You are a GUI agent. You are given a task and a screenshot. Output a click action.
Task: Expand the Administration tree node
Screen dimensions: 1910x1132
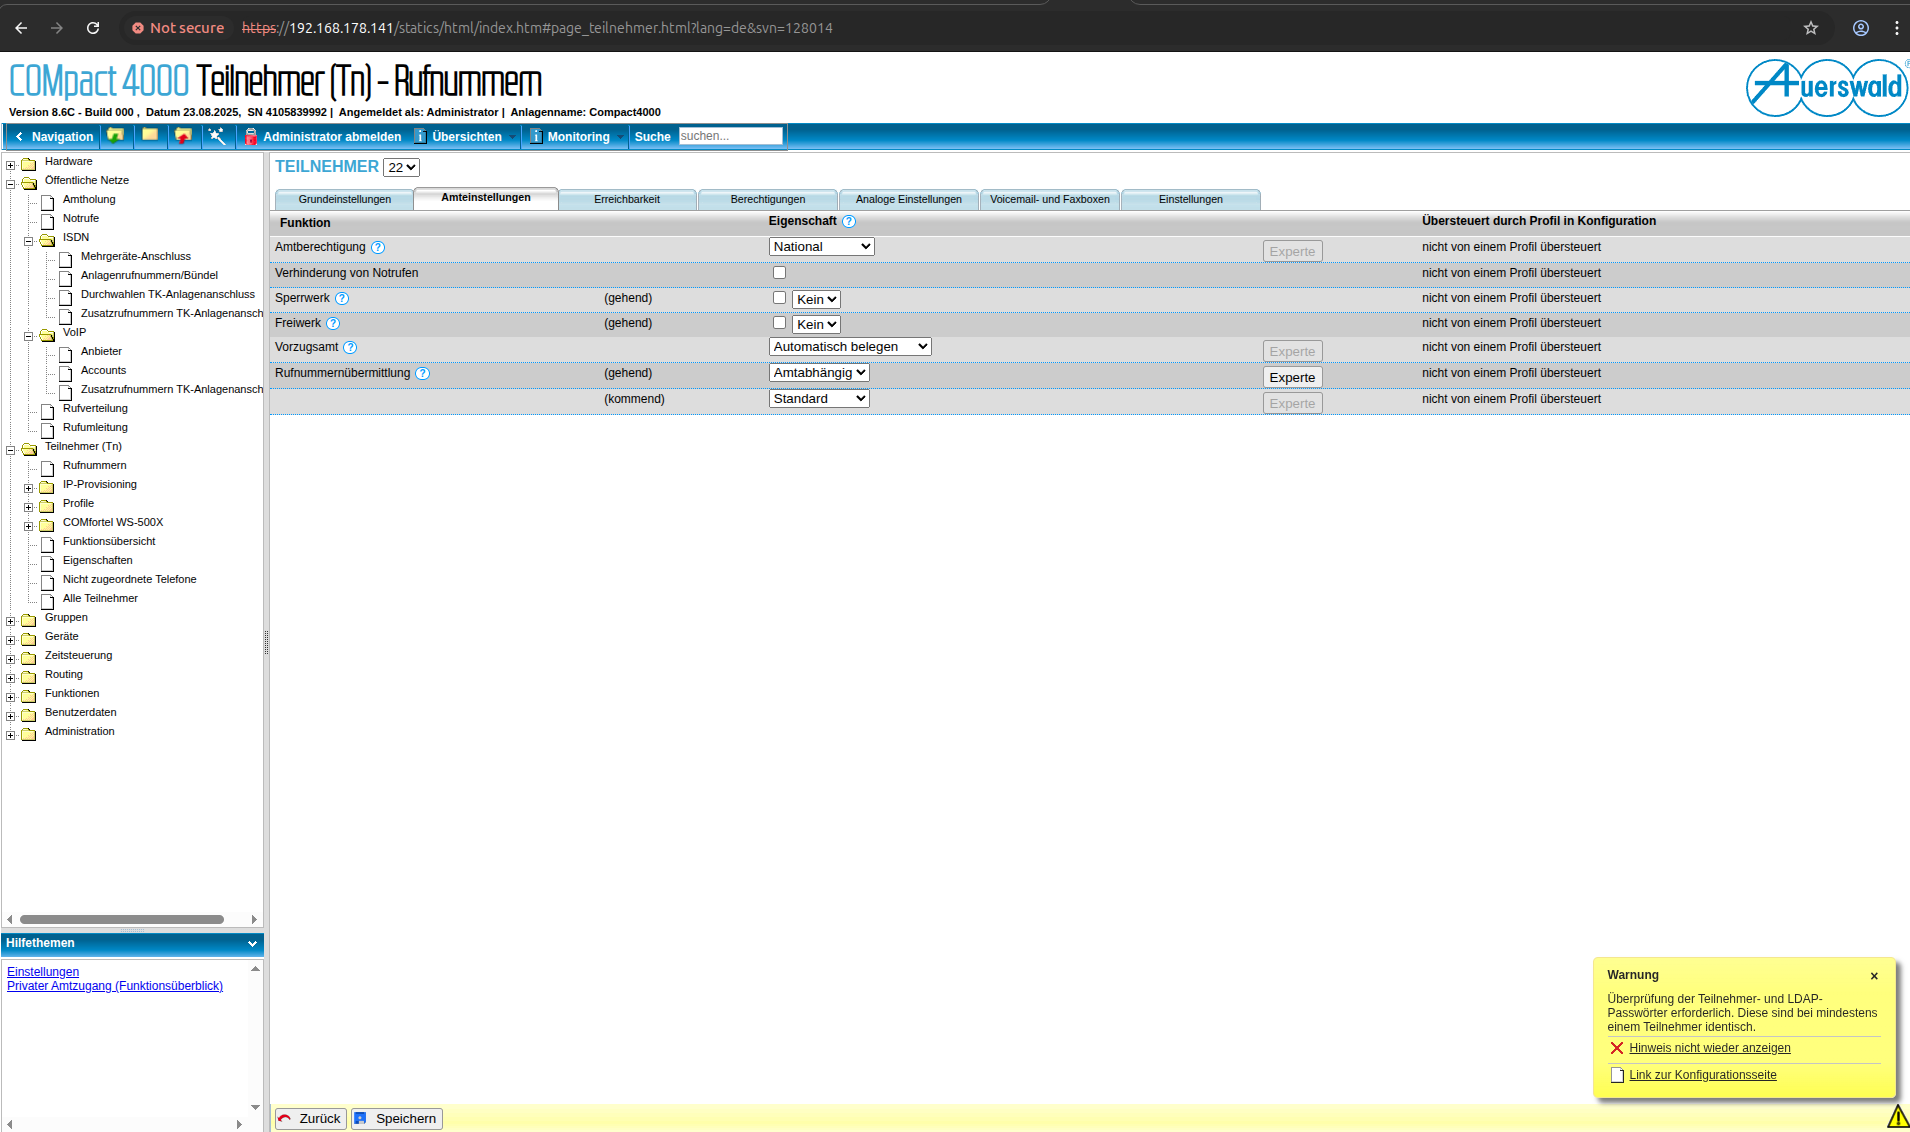(x=11, y=735)
